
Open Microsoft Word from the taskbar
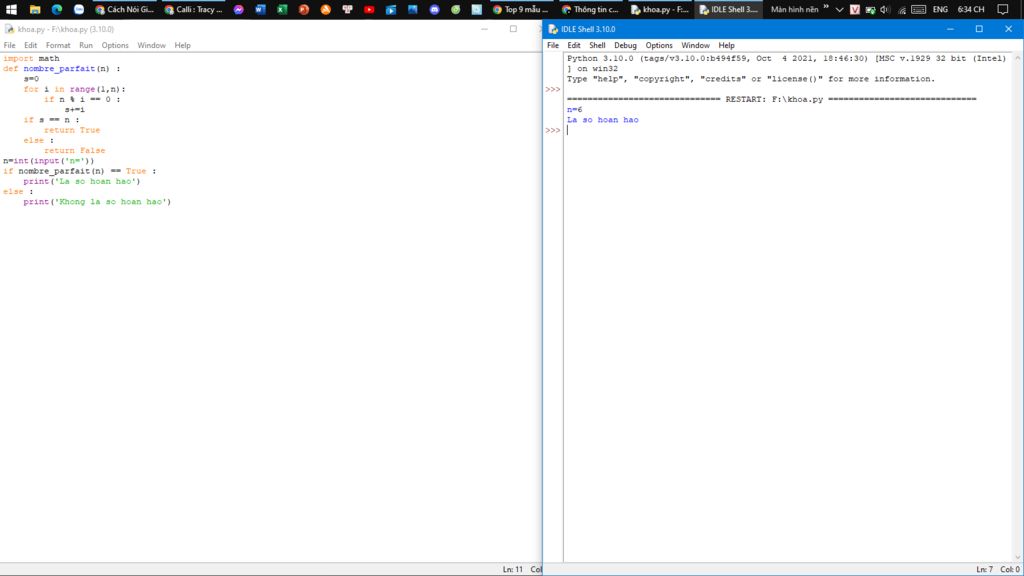tap(260, 9)
